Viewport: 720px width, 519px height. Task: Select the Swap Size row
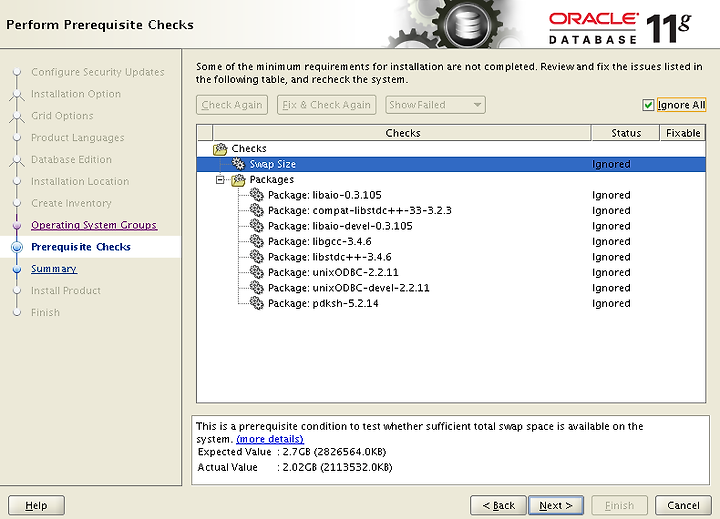[x=451, y=164]
